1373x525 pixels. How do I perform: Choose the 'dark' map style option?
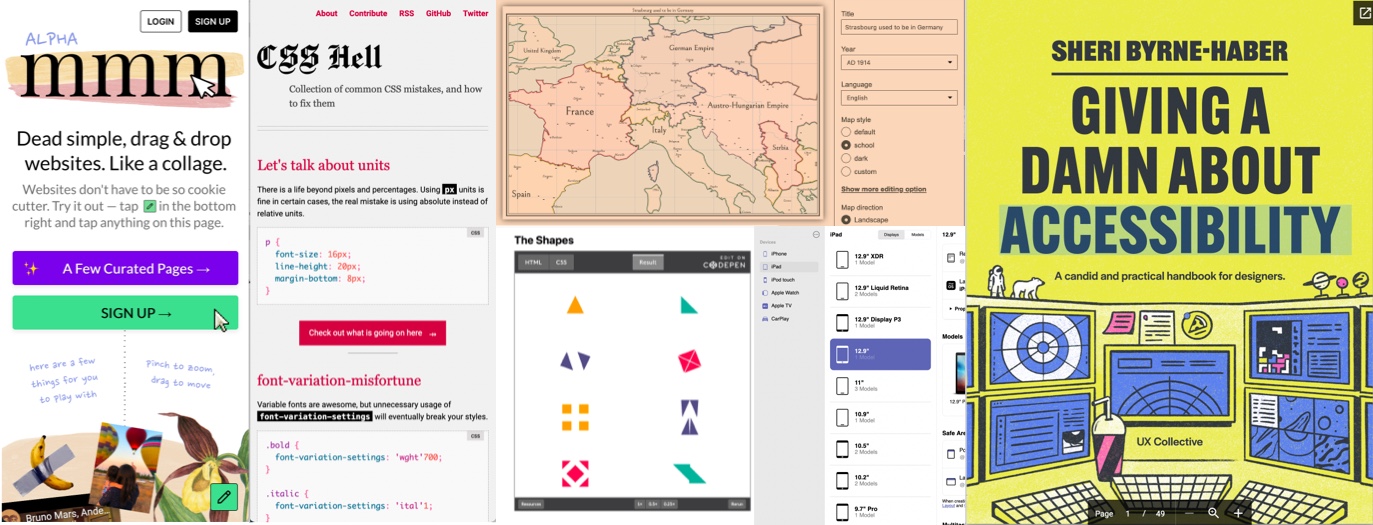(846, 158)
